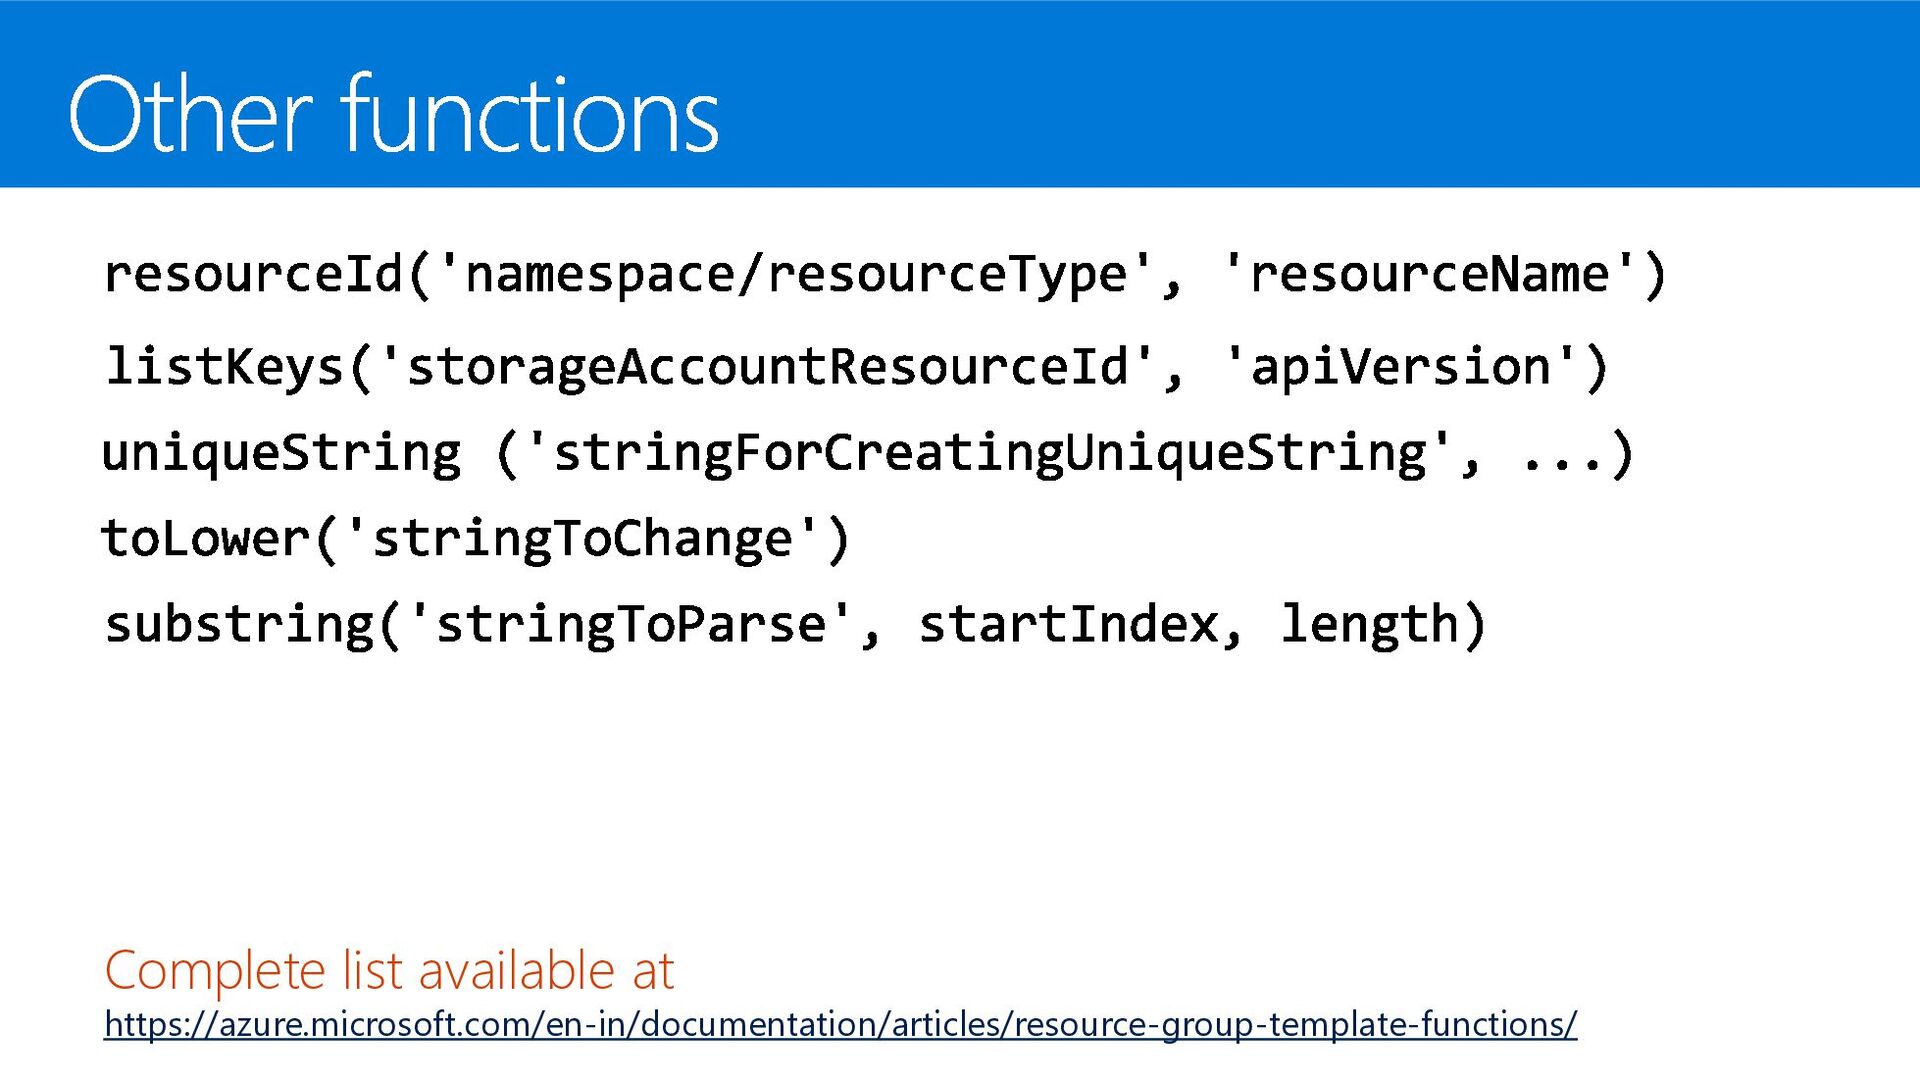Click the length argument in substring
Viewport: 1920px width, 1081px height.
pos(1369,624)
